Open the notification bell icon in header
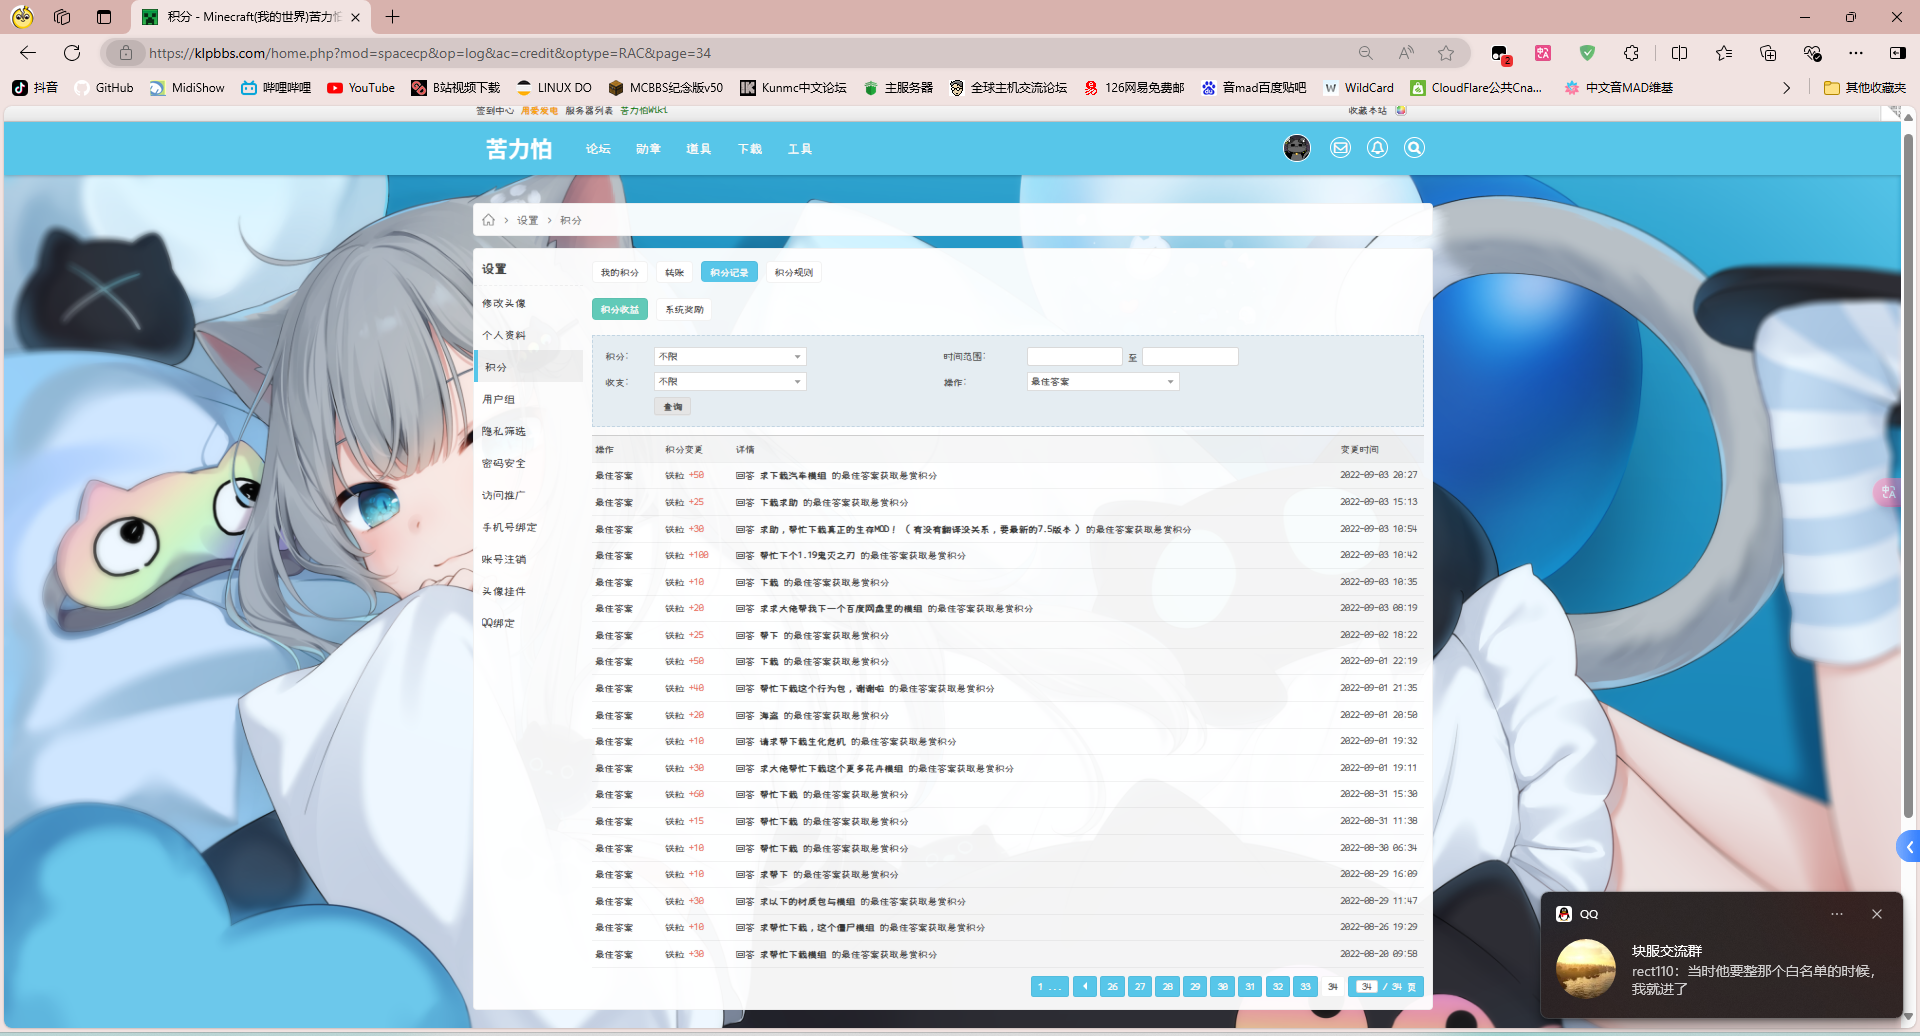 pyautogui.click(x=1377, y=148)
